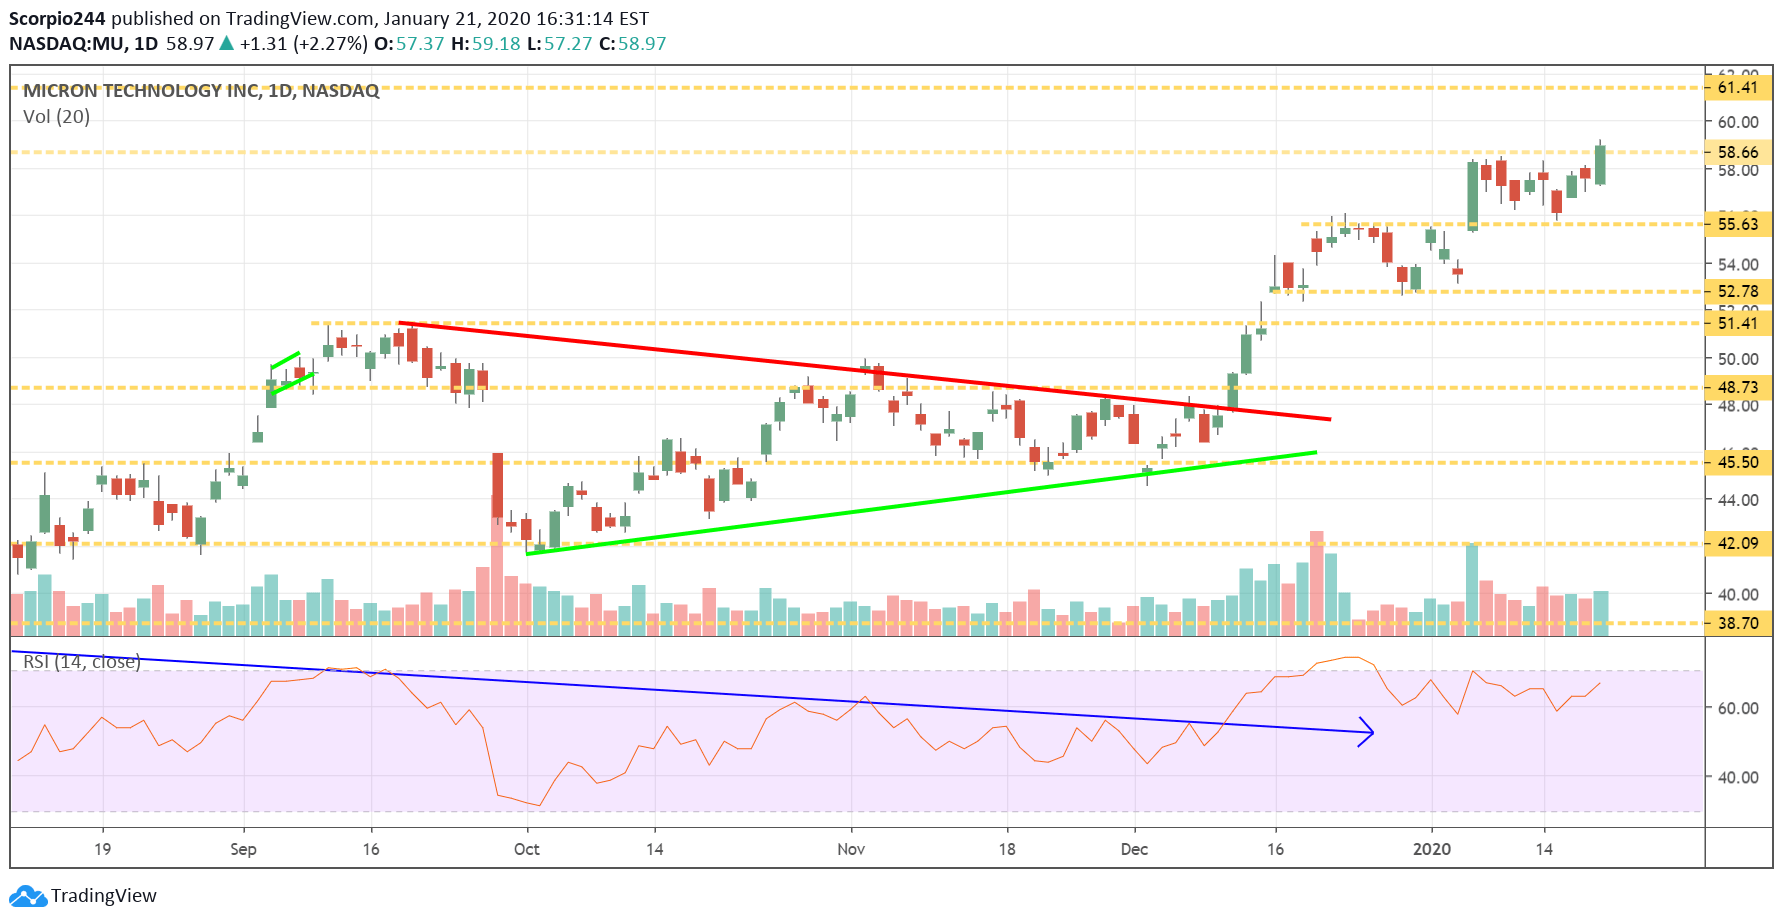Click the high price H:59.18 value
The image size is (1783, 923).
click(x=486, y=44)
